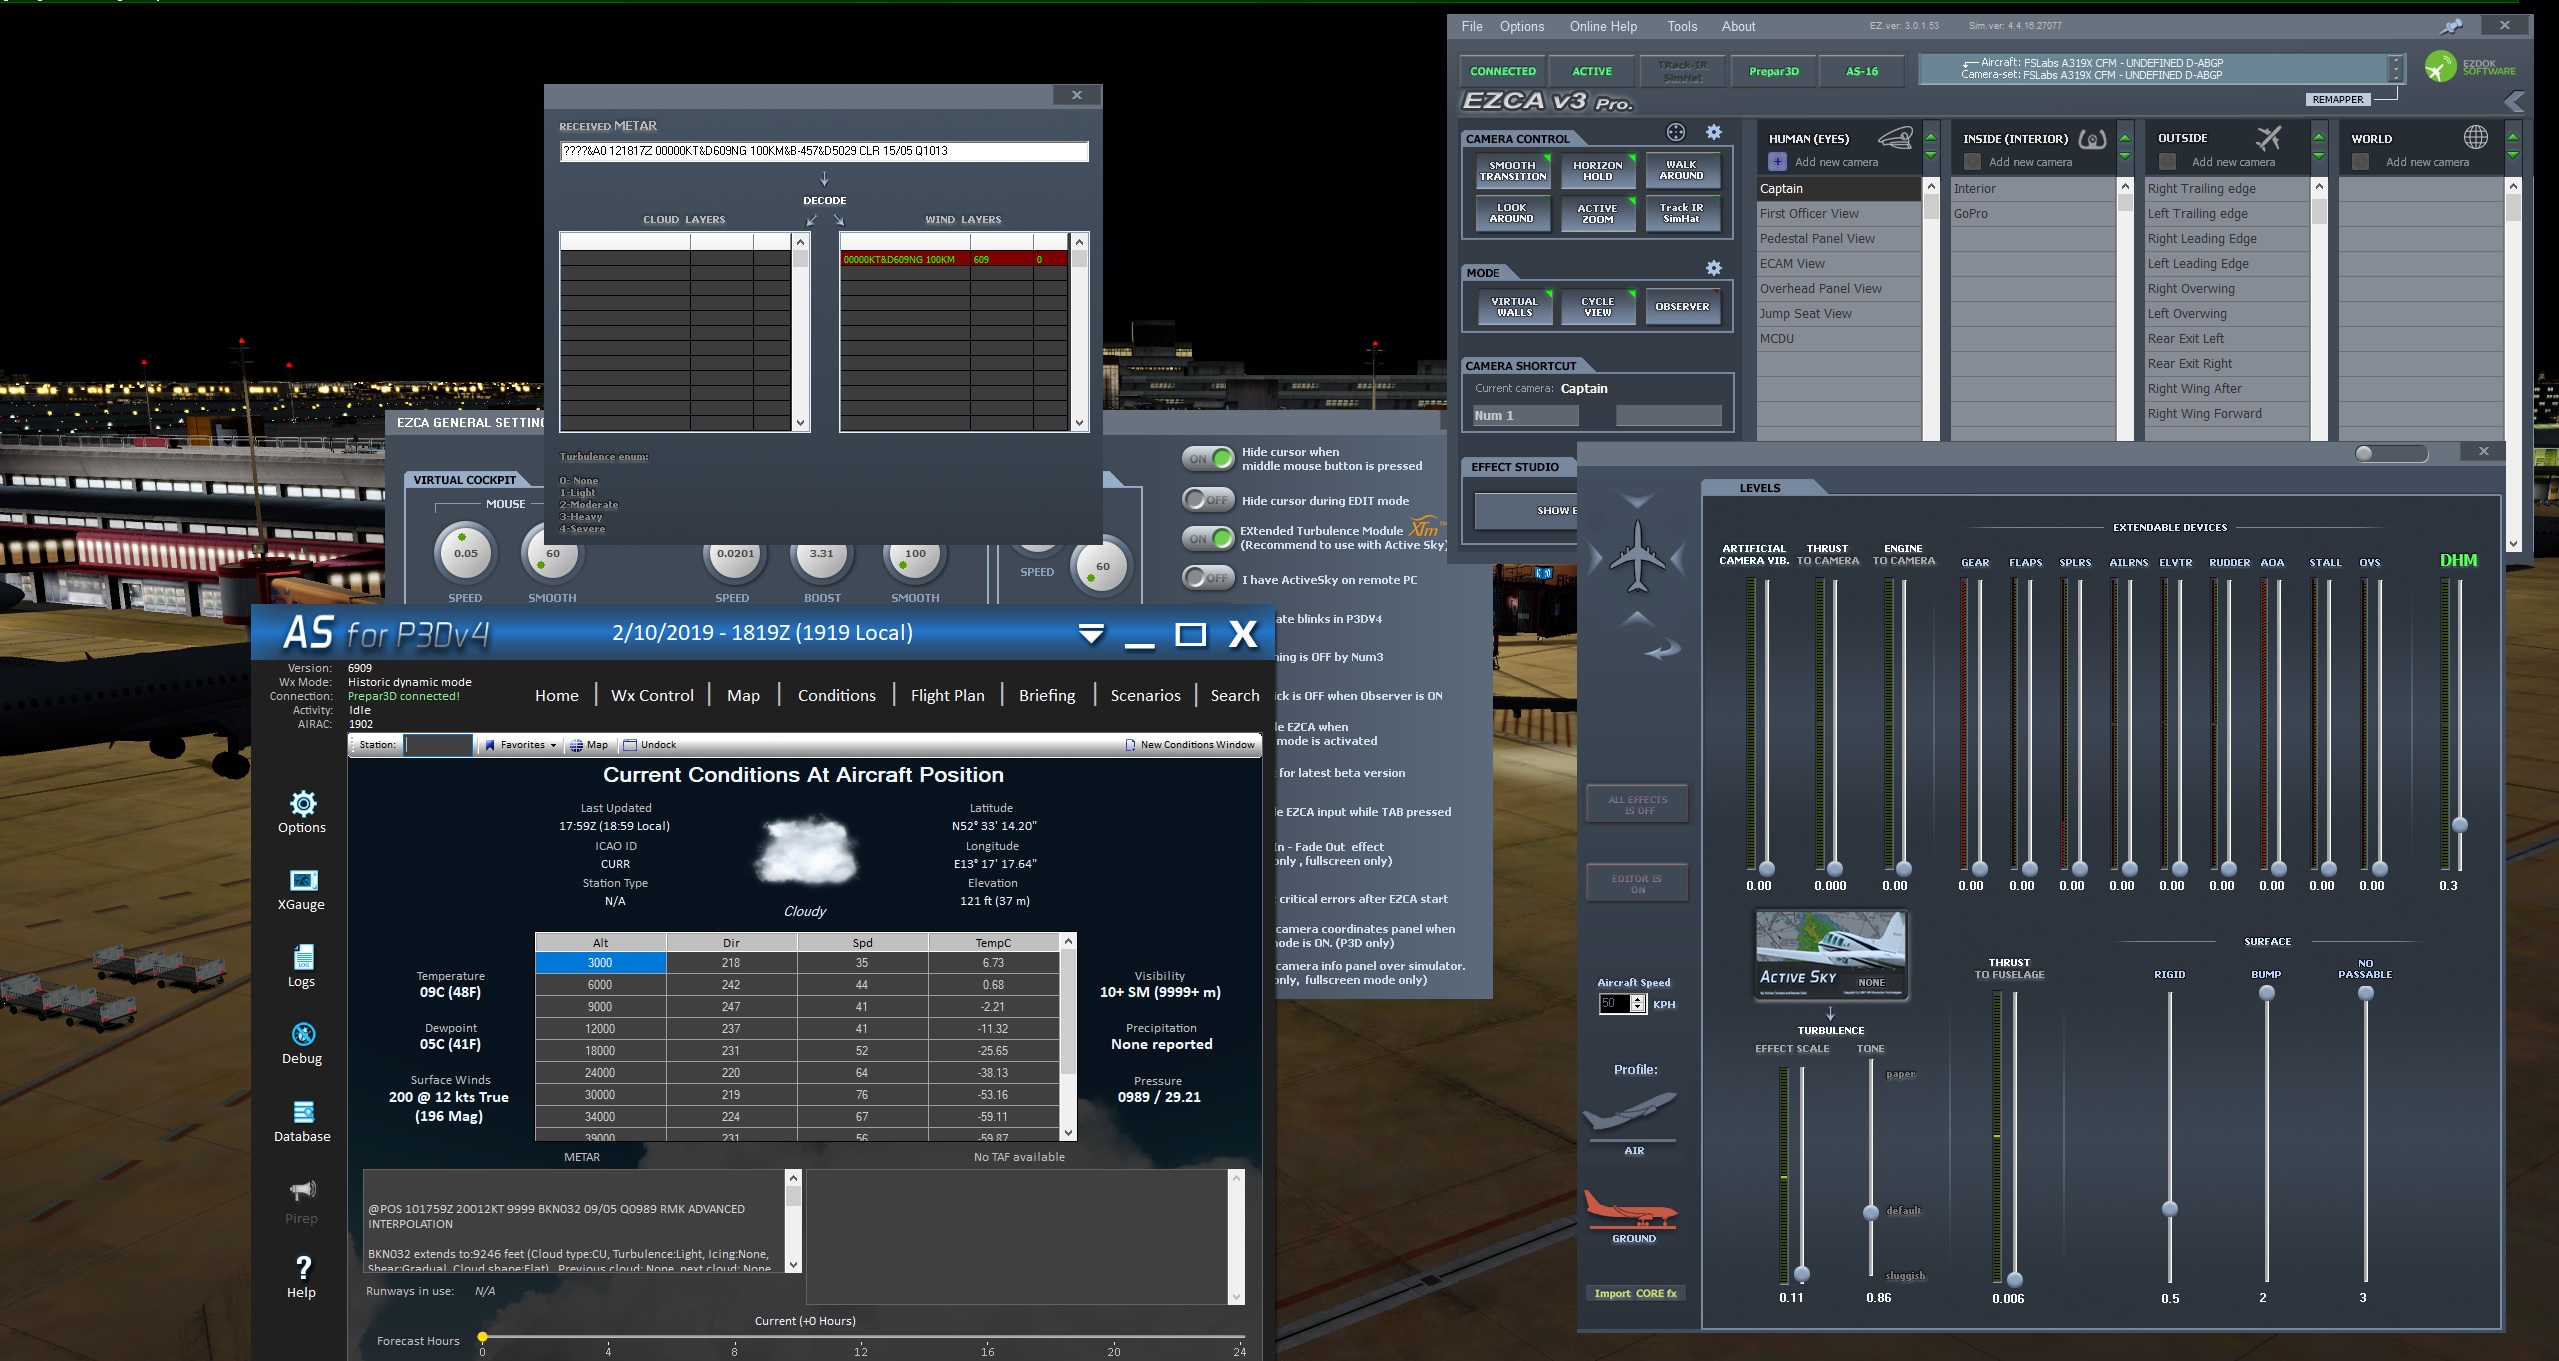Click the Walk Around button

coord(1682,170)
